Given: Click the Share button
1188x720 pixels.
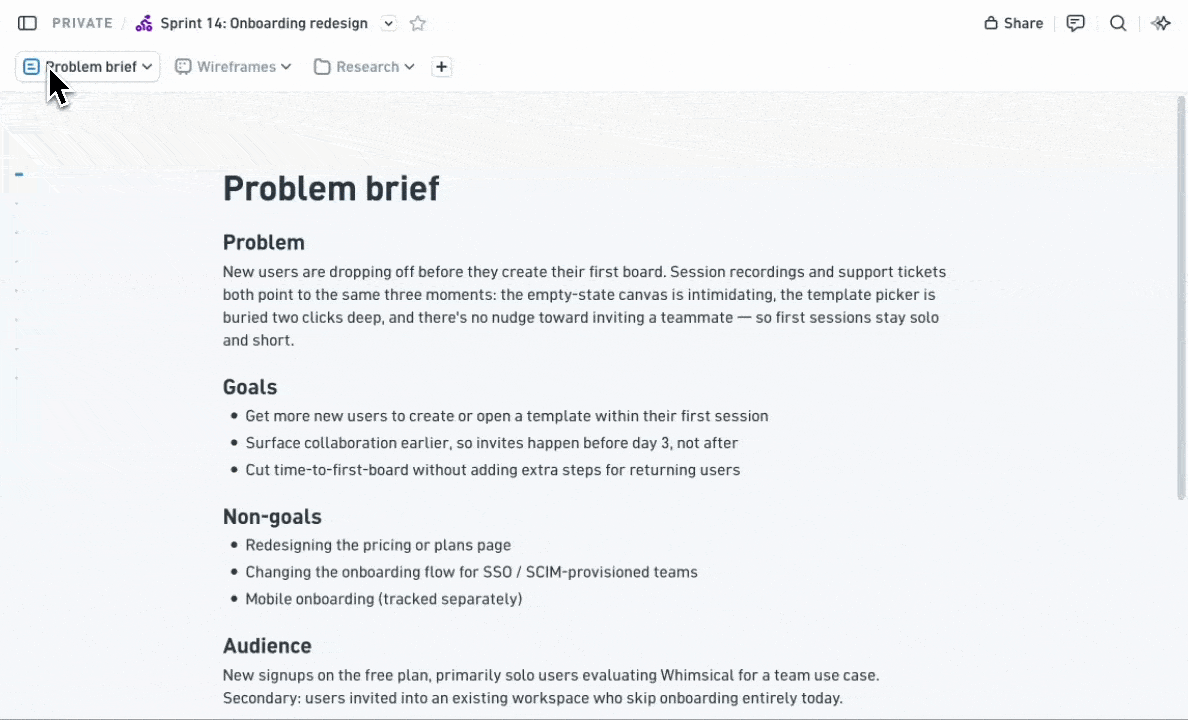Looking at the screenshot, I should pyautogui.click(x=1014, y=23).
